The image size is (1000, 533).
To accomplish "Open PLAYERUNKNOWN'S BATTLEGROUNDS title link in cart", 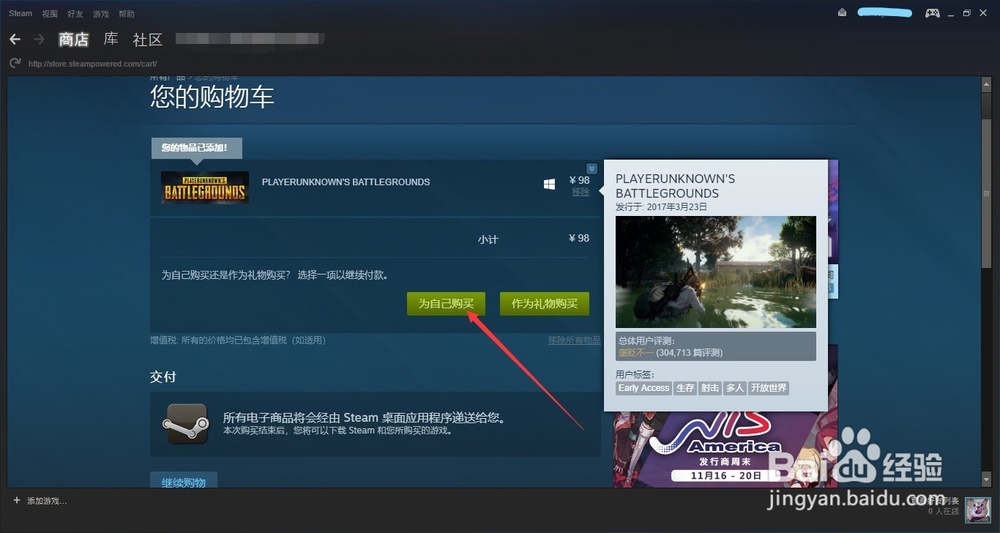I will coord(346,182).
